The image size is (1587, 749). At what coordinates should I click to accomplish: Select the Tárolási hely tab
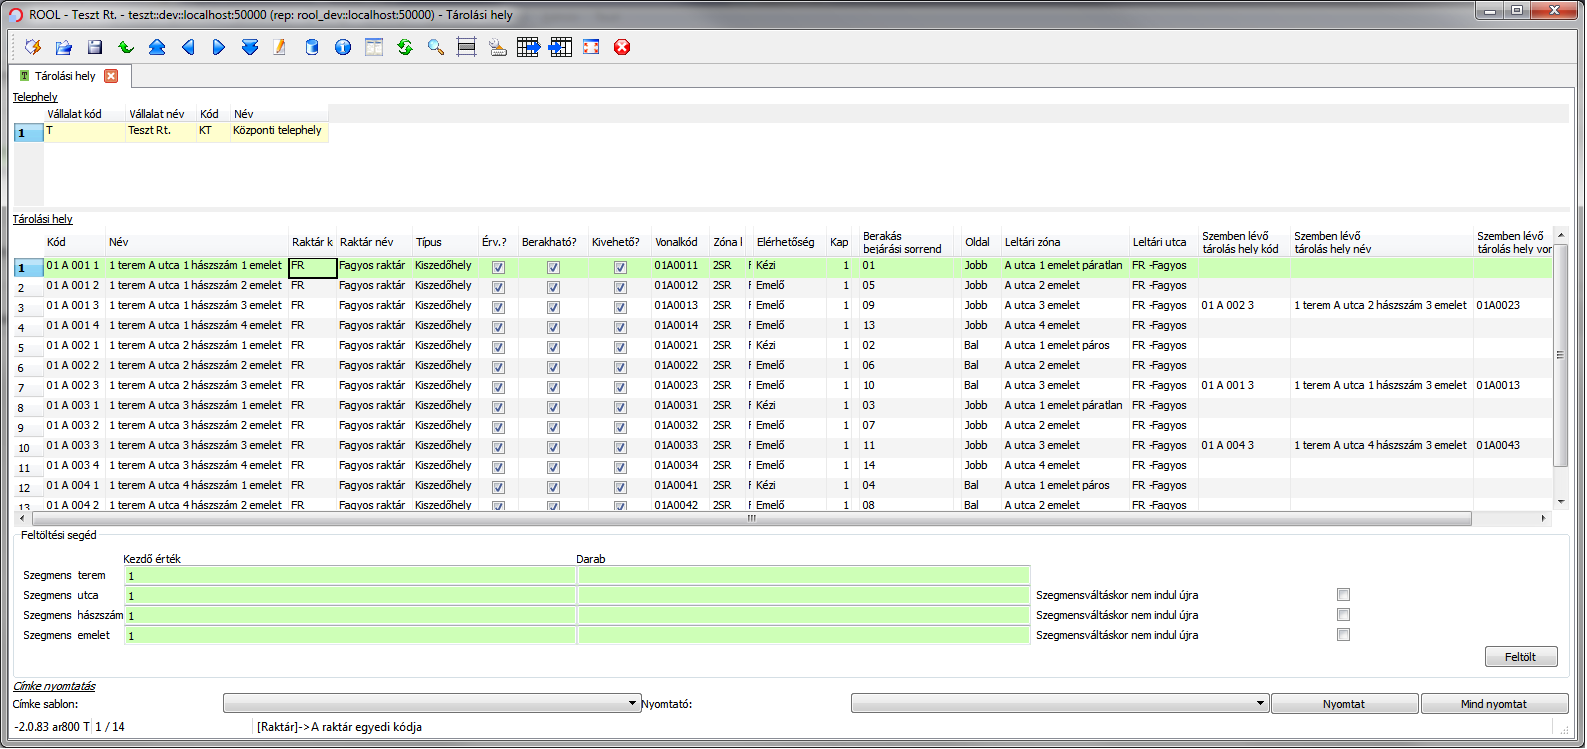[x=65, y=76]
